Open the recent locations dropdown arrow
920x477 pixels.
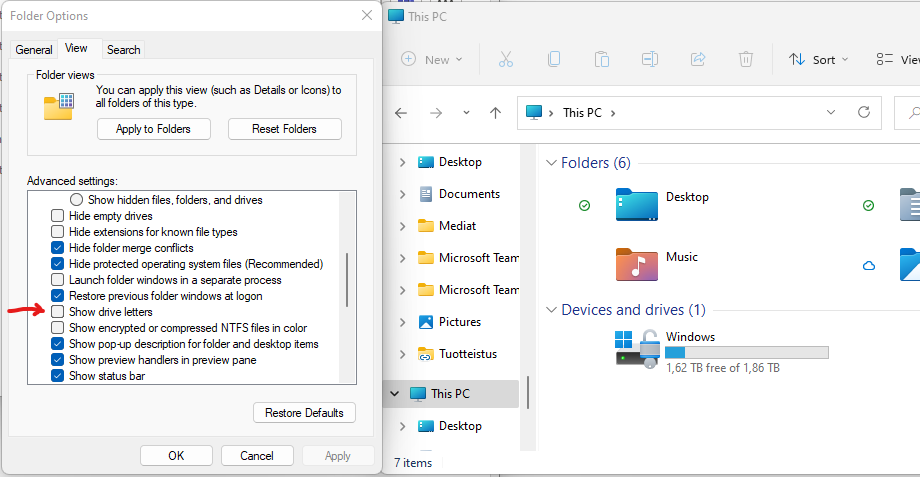point(466,113)
